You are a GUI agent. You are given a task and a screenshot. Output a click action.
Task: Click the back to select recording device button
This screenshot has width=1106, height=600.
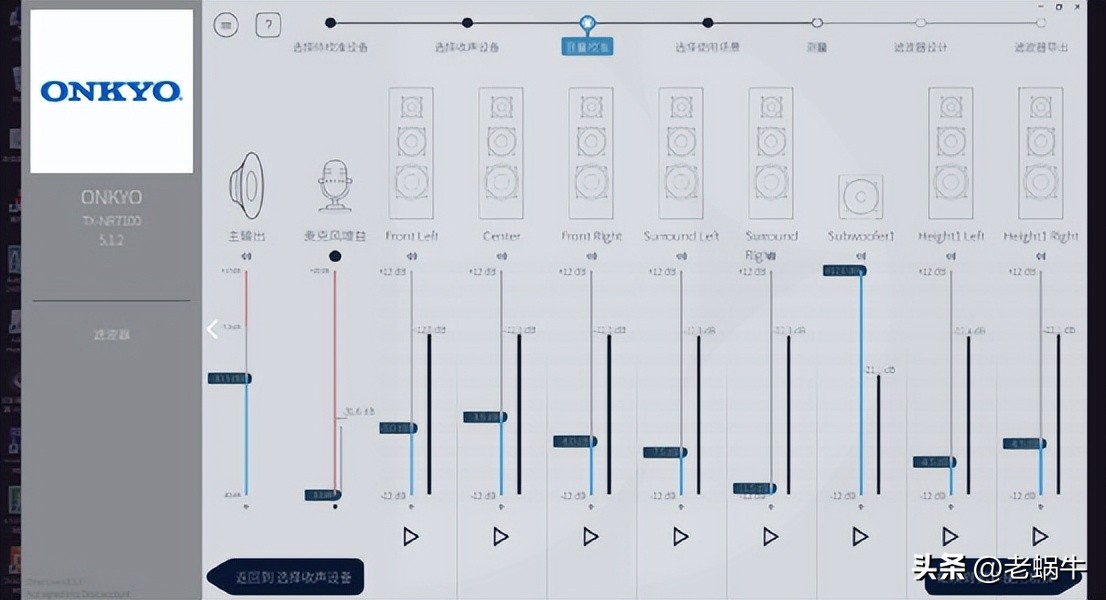pyautogui.click(x=286, y=577)
